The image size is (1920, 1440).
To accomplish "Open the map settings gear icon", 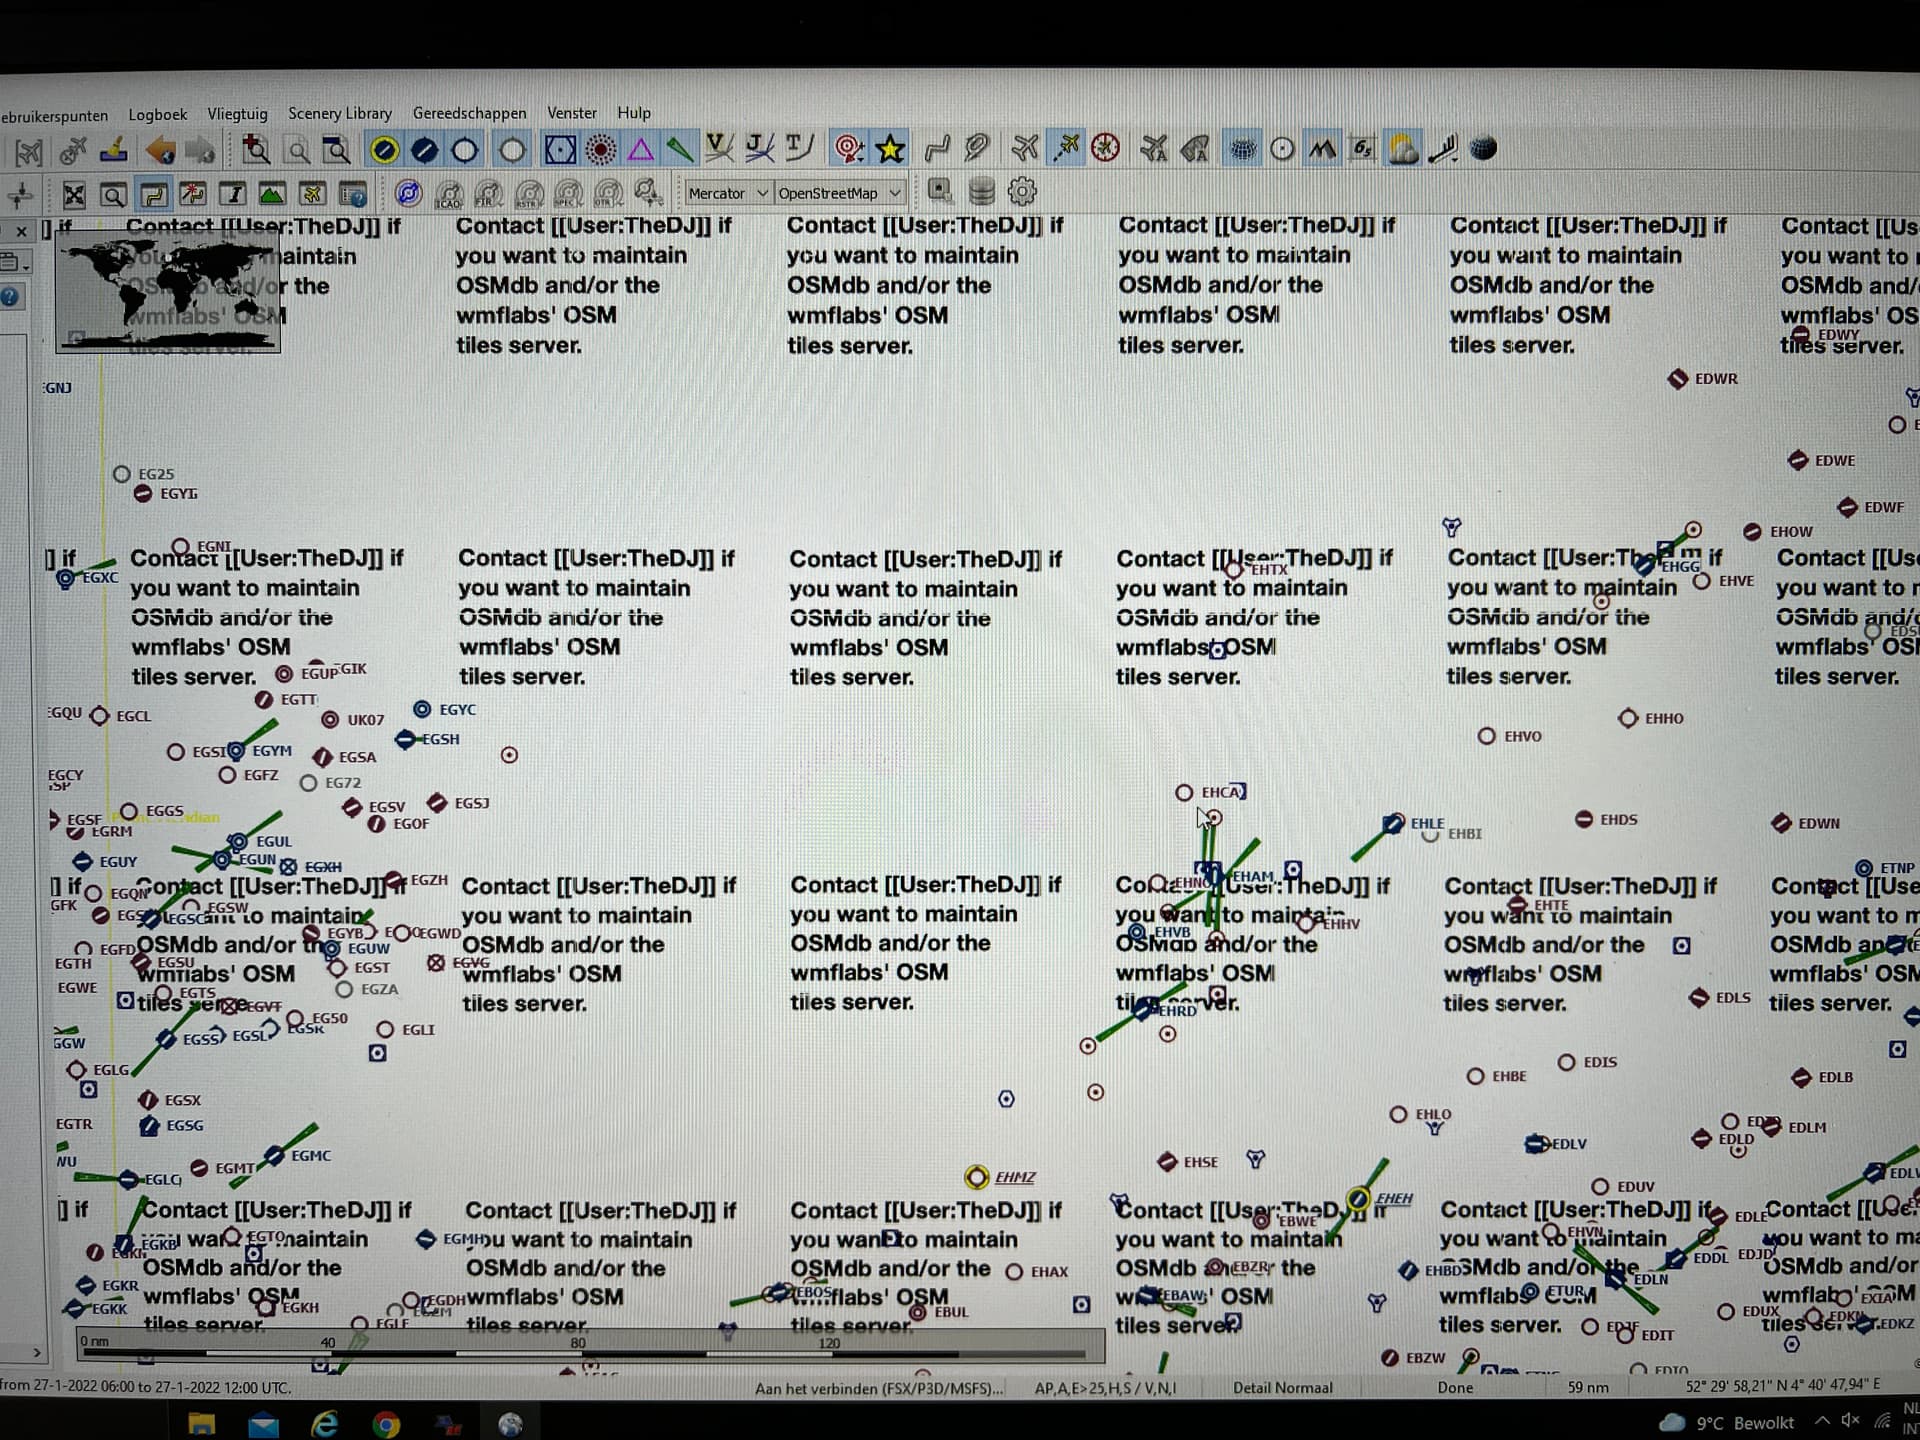I will coord(1021,192).
